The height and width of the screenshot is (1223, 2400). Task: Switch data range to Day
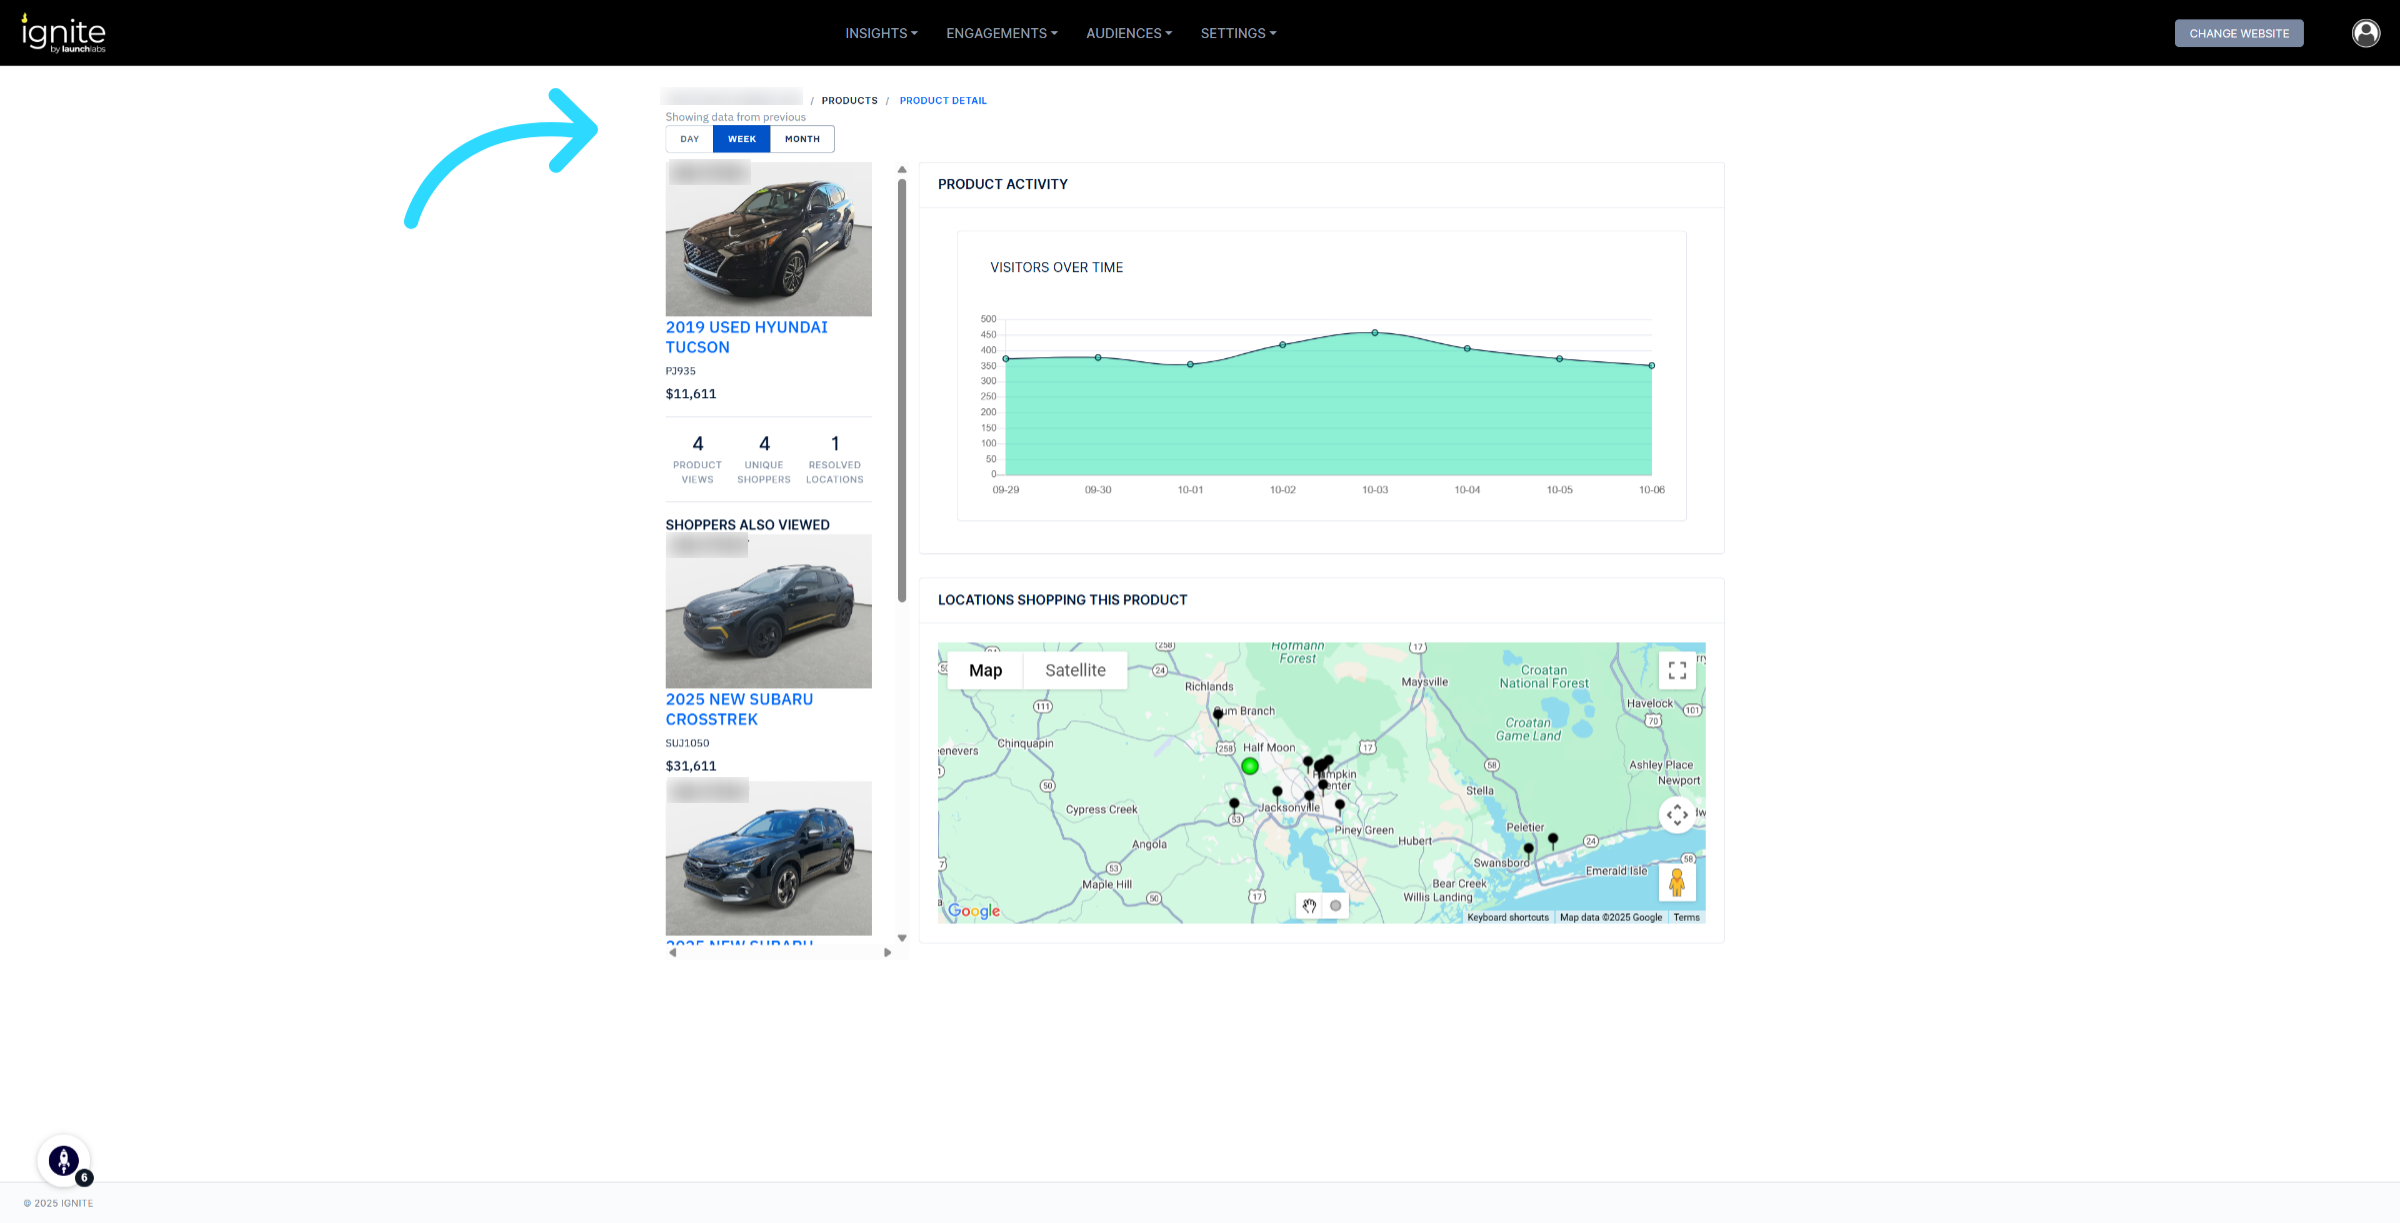[x=690, y=139]
